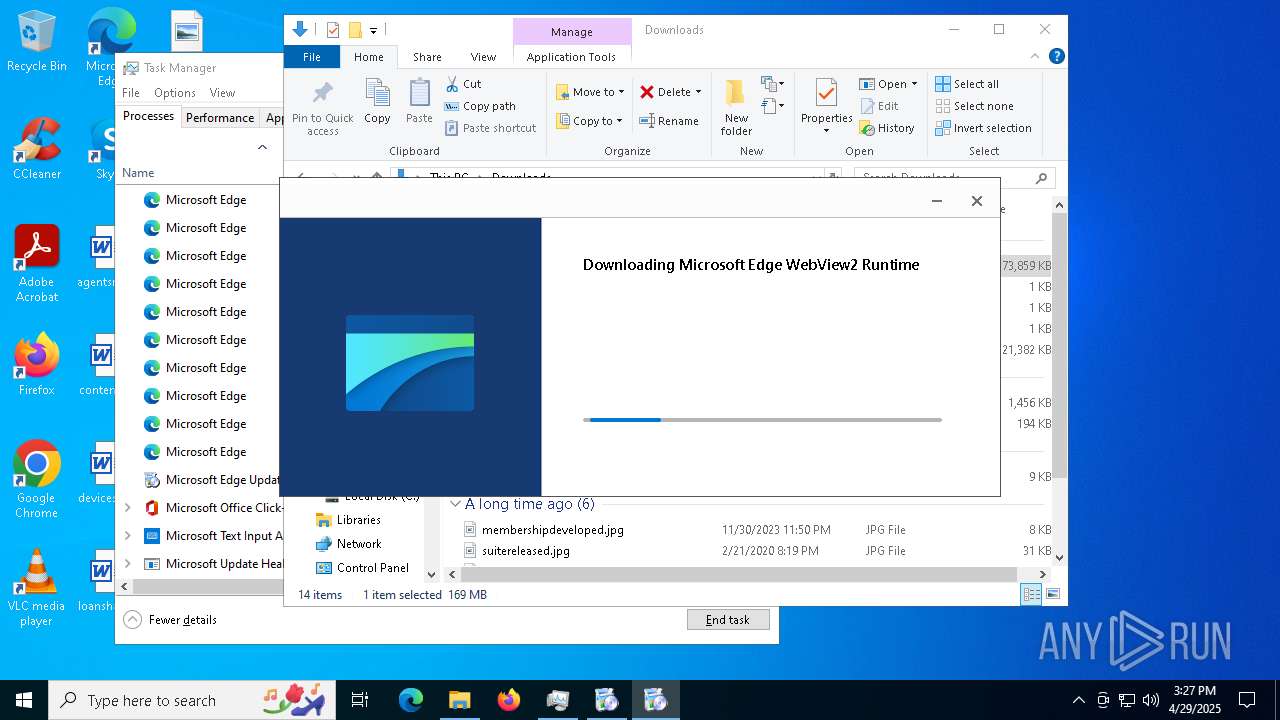Expand the Microsoft Update Health process
1280x720 pixels.
tap(127, 564)
